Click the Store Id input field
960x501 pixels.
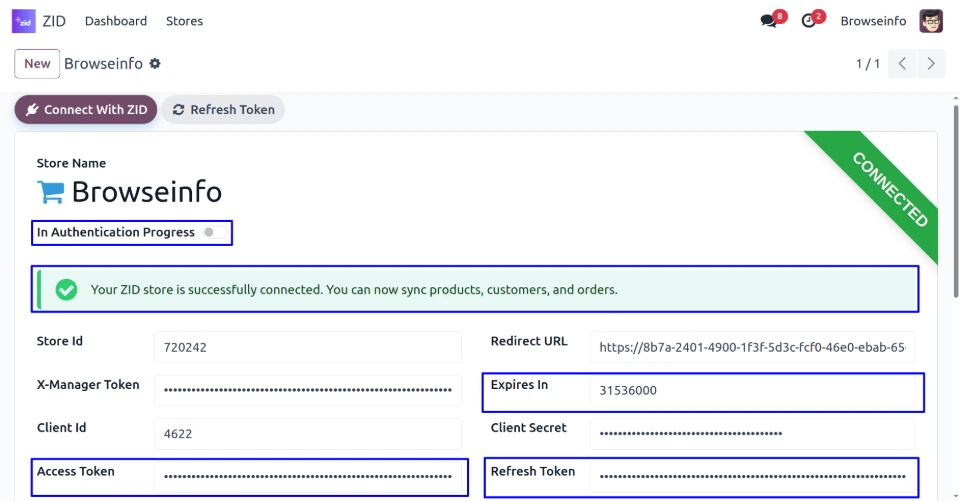tap(308, 348)
